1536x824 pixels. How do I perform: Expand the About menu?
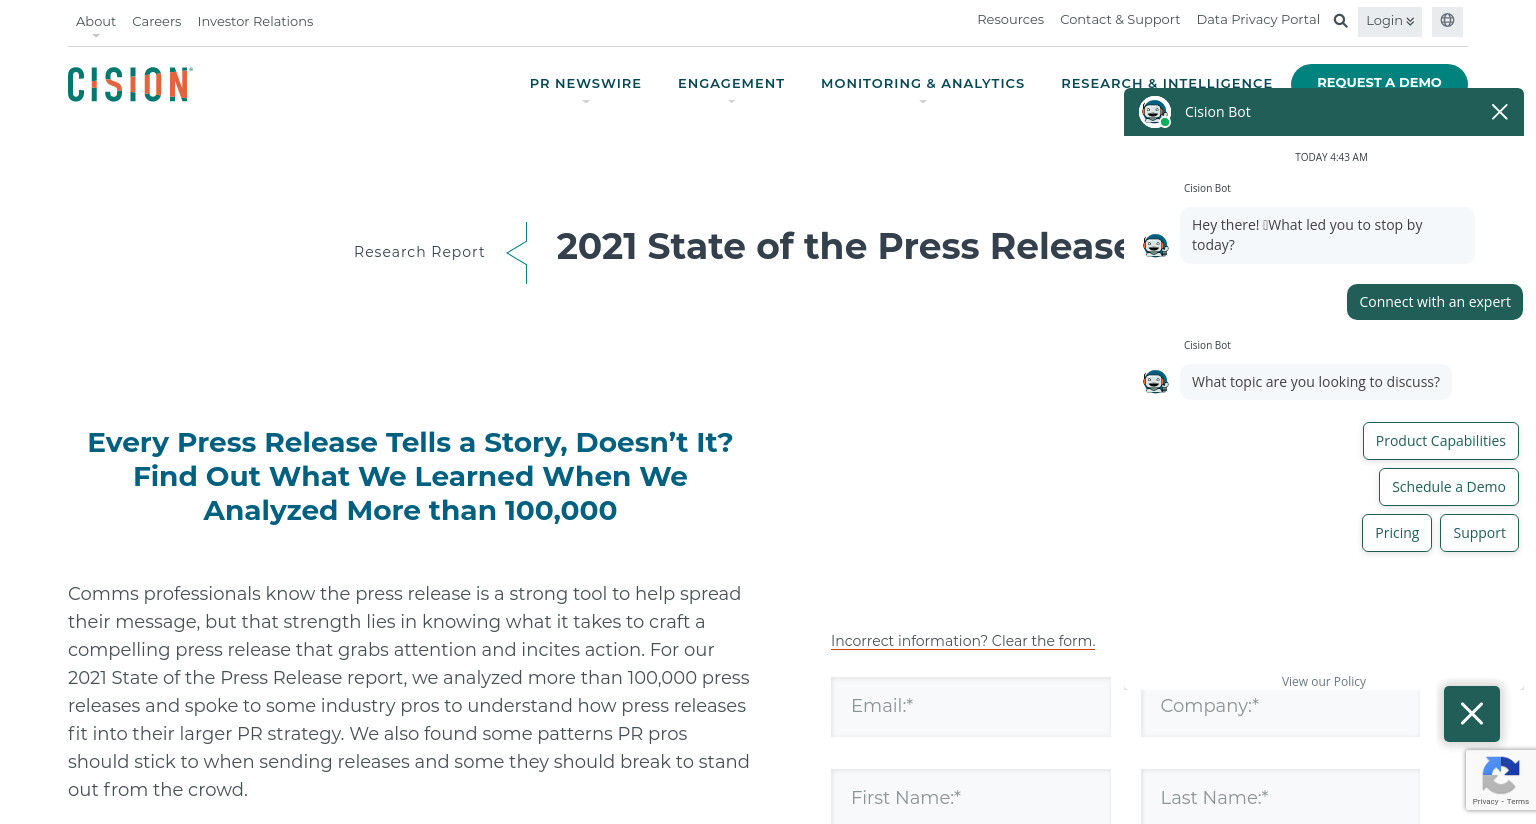[96, 21]
